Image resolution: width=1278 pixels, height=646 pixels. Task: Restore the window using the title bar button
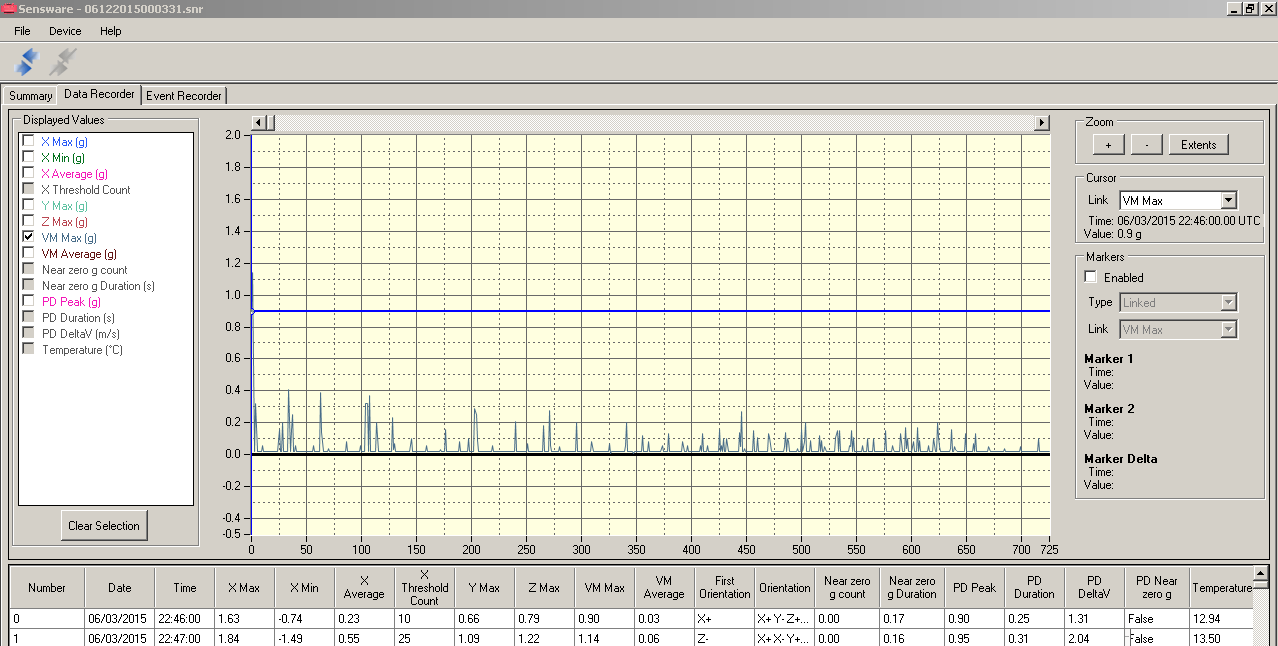(1250, 8)
